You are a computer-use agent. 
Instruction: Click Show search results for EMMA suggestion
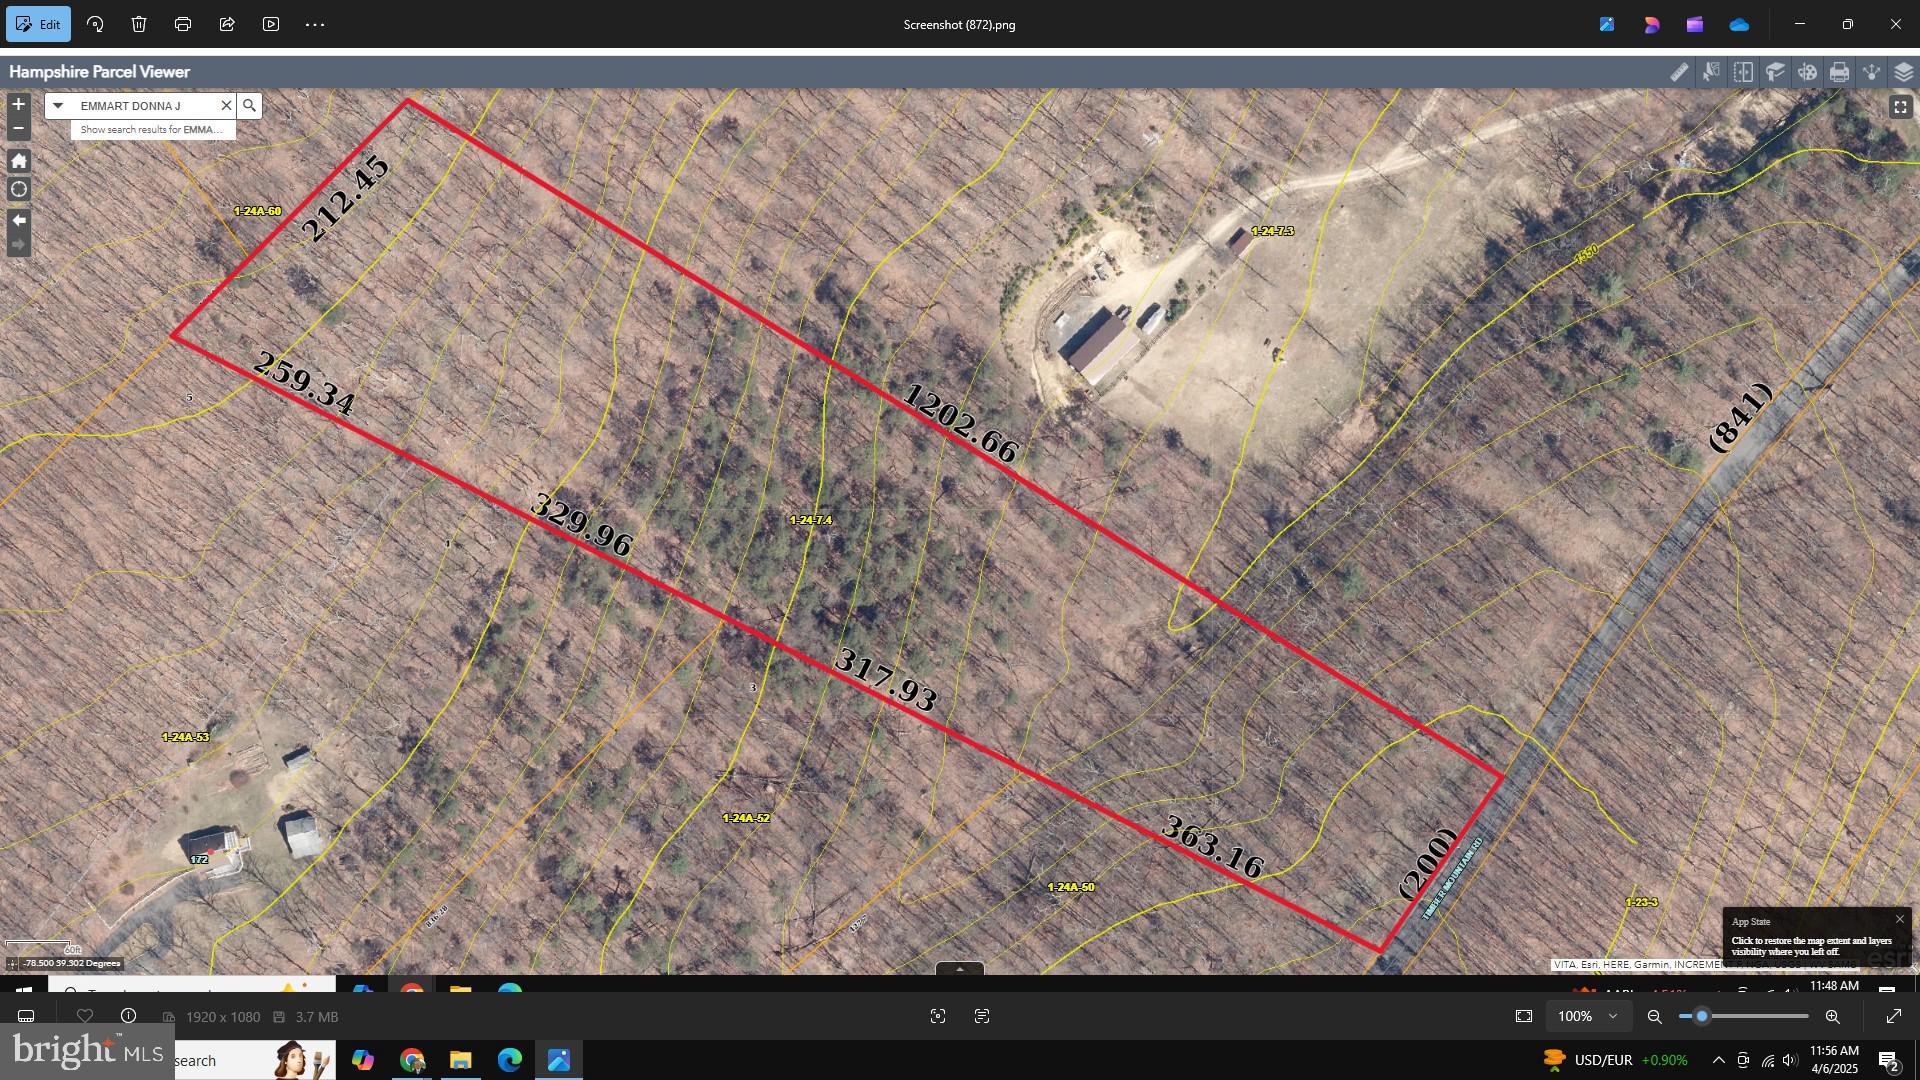point(152,130)
